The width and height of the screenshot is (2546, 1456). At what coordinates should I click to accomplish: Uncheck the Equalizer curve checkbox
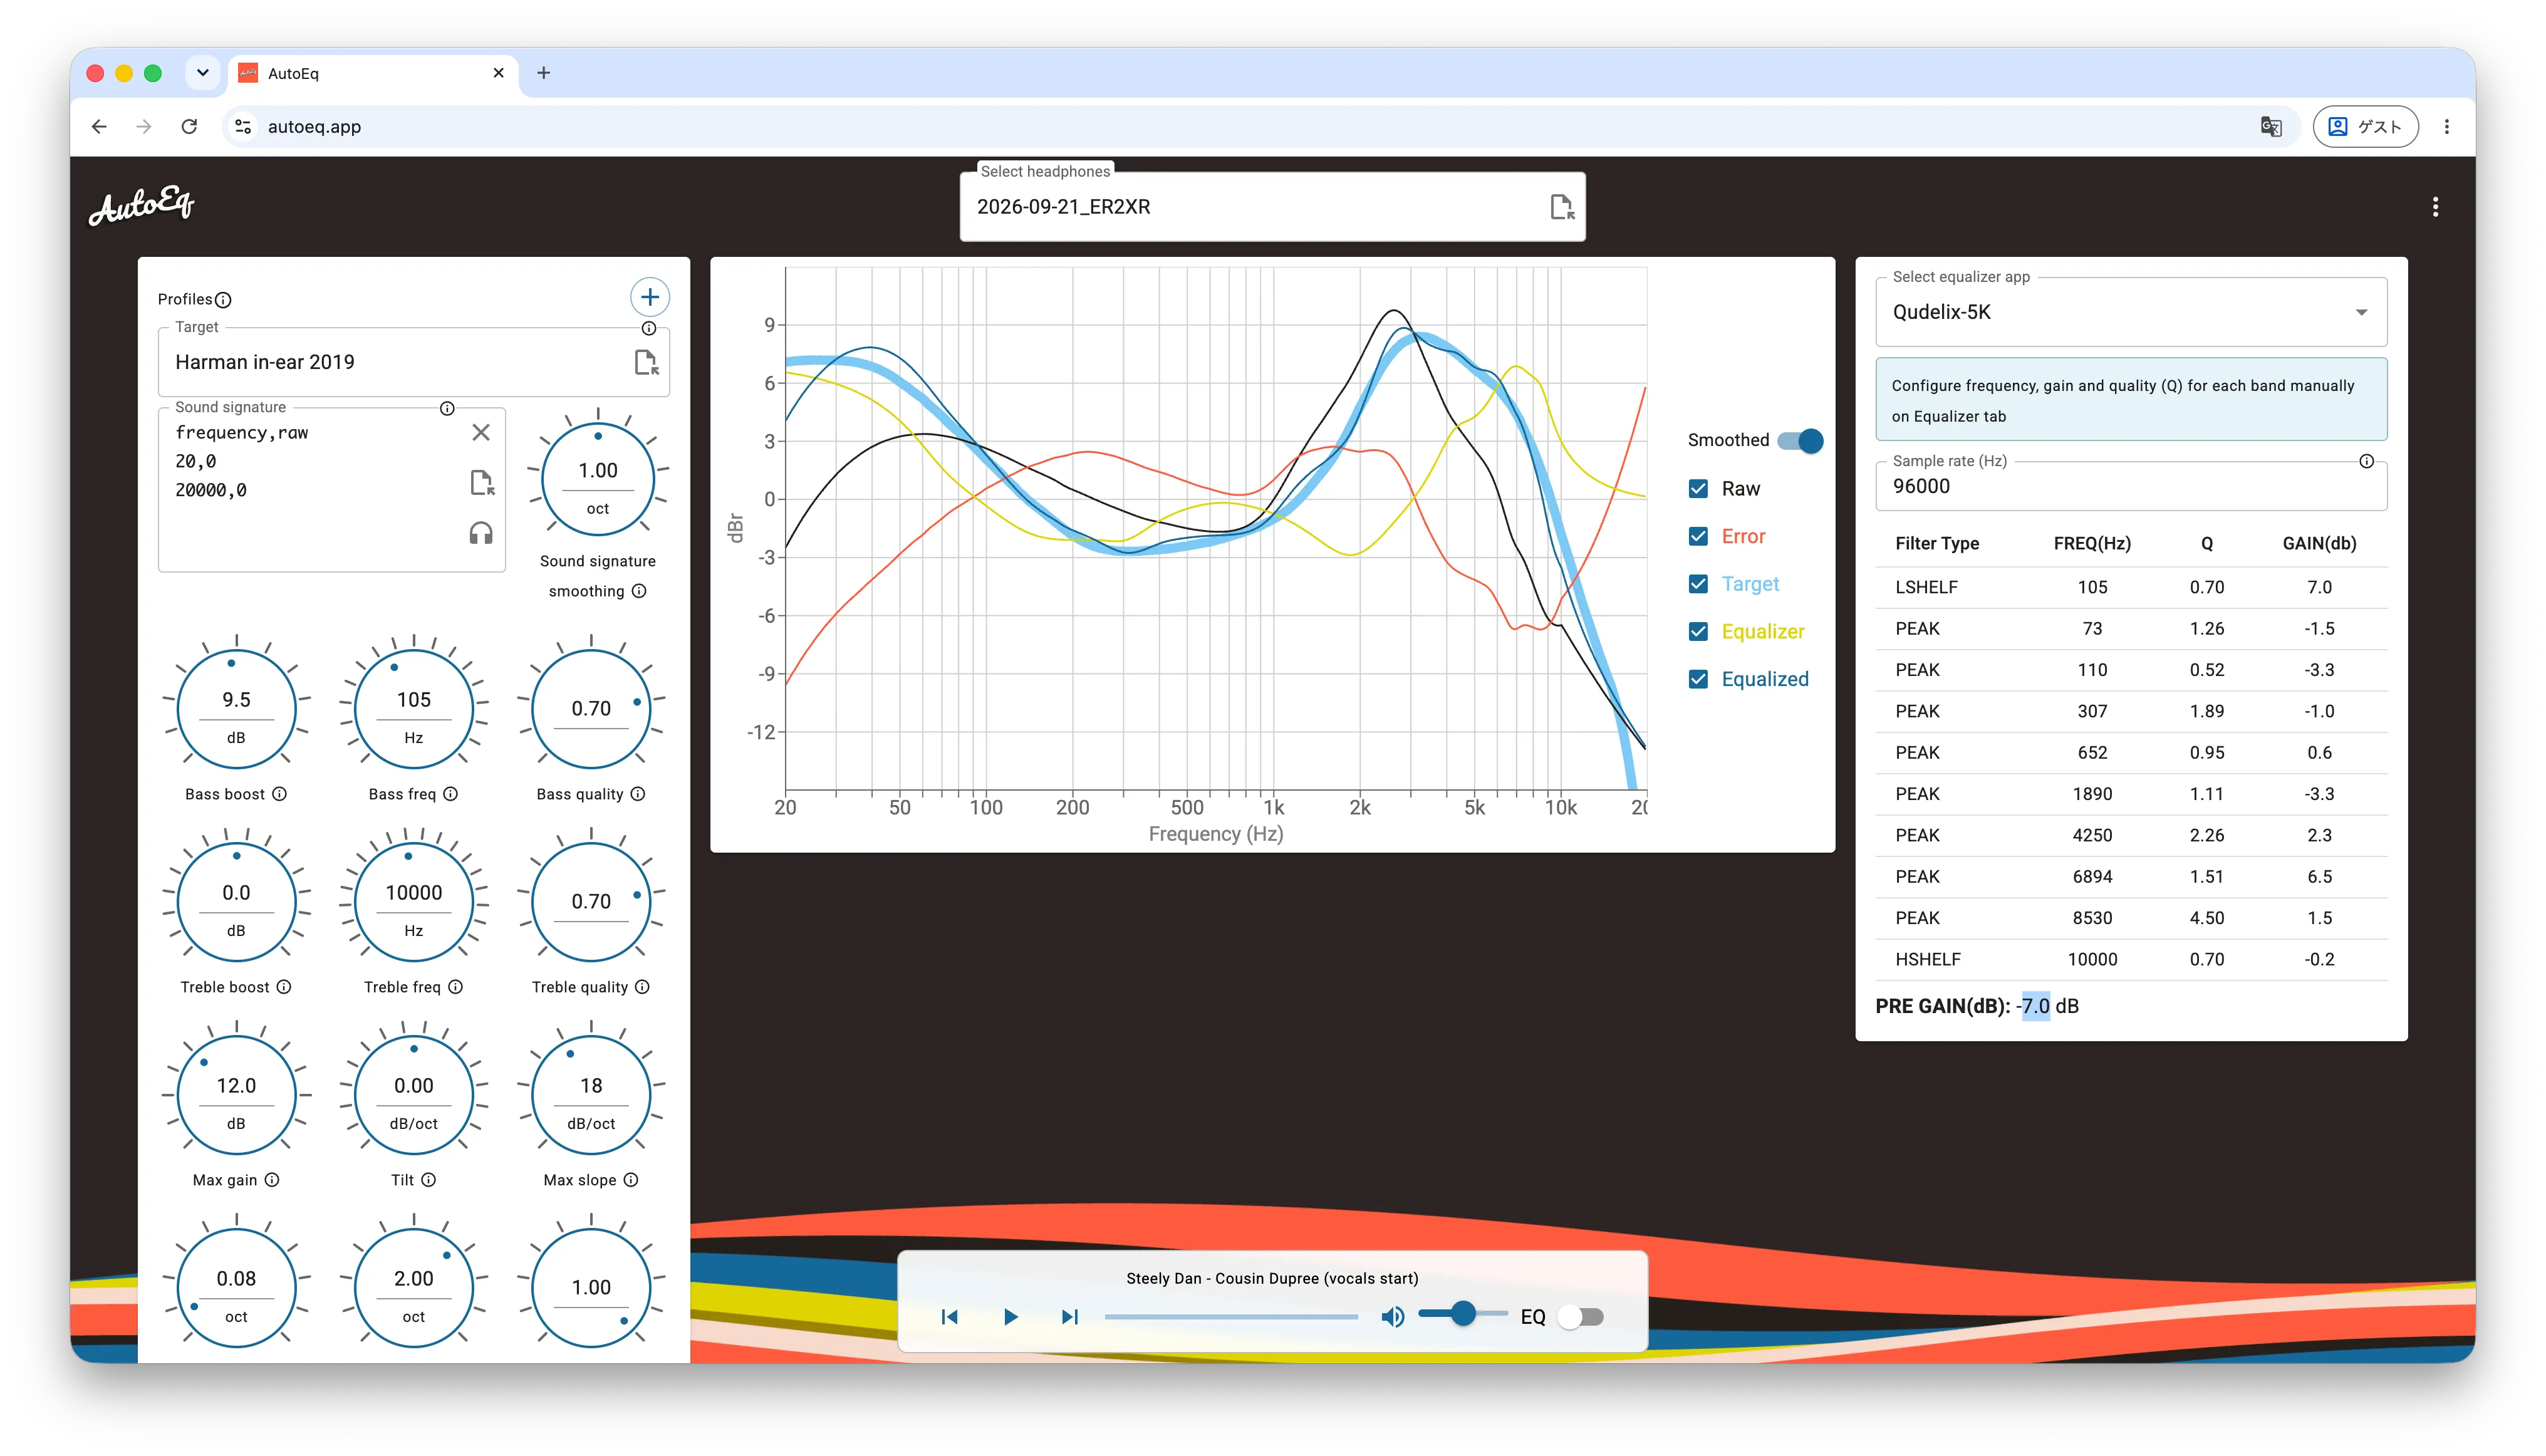coord(1698,632)
